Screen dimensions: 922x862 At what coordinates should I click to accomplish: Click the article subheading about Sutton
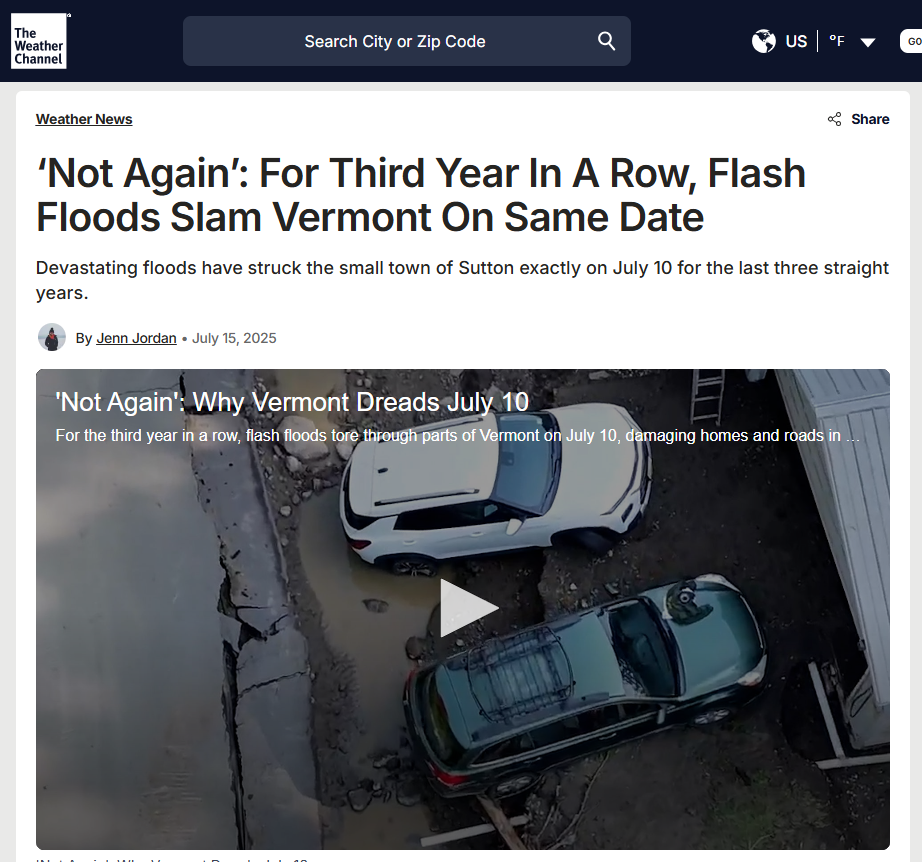[462, 280]
